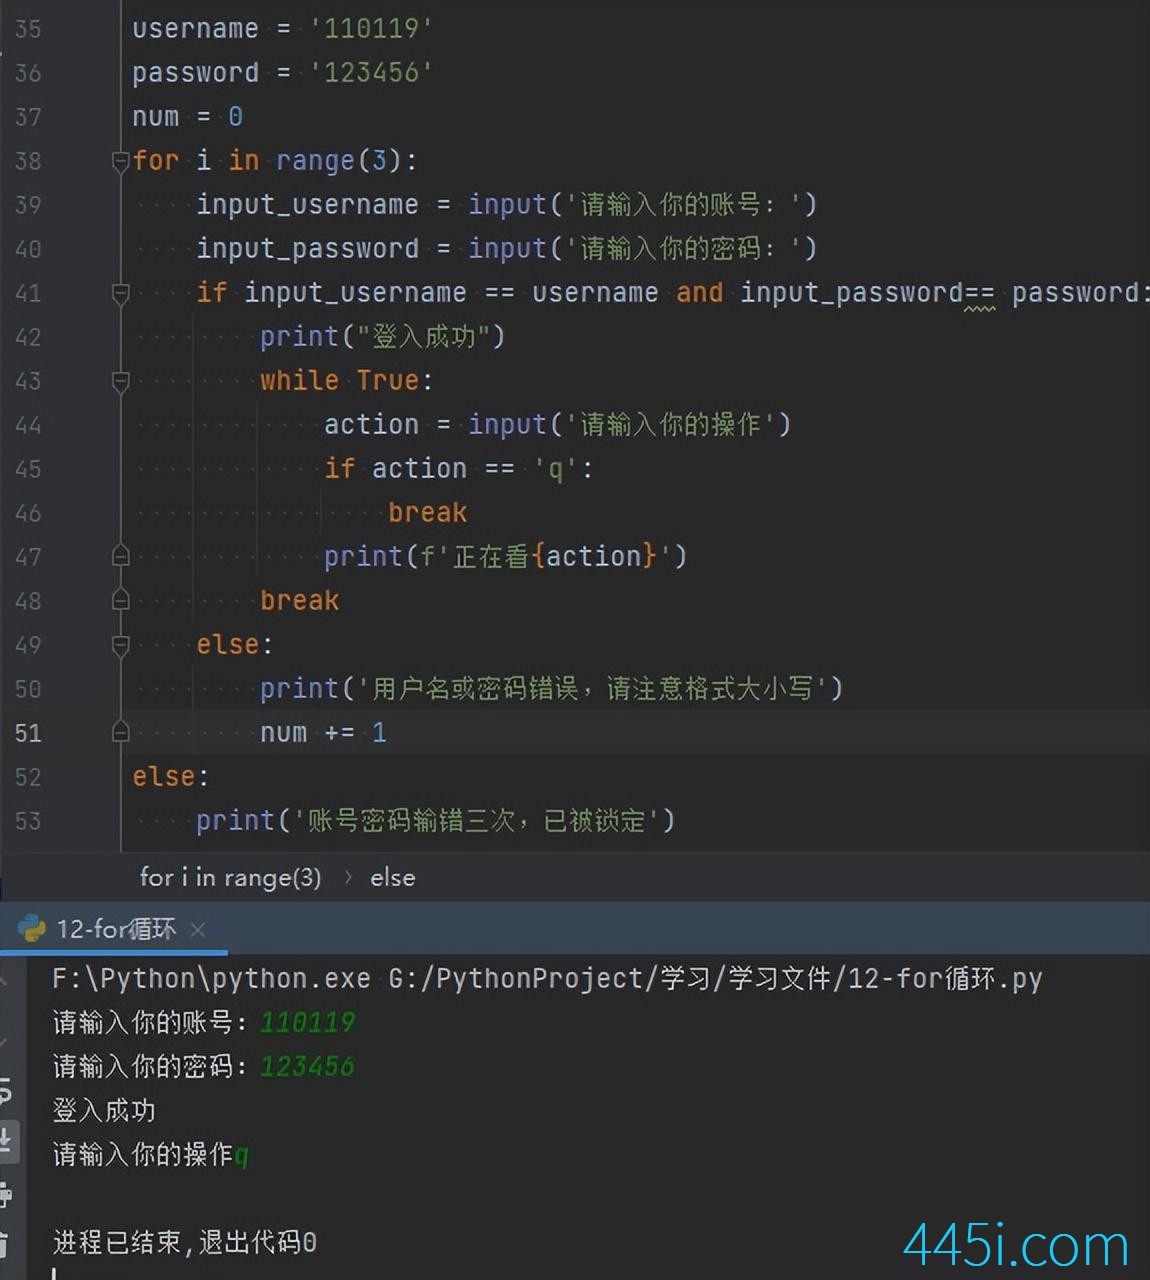Collapse the for loop fold at line 38

point(121,161)
